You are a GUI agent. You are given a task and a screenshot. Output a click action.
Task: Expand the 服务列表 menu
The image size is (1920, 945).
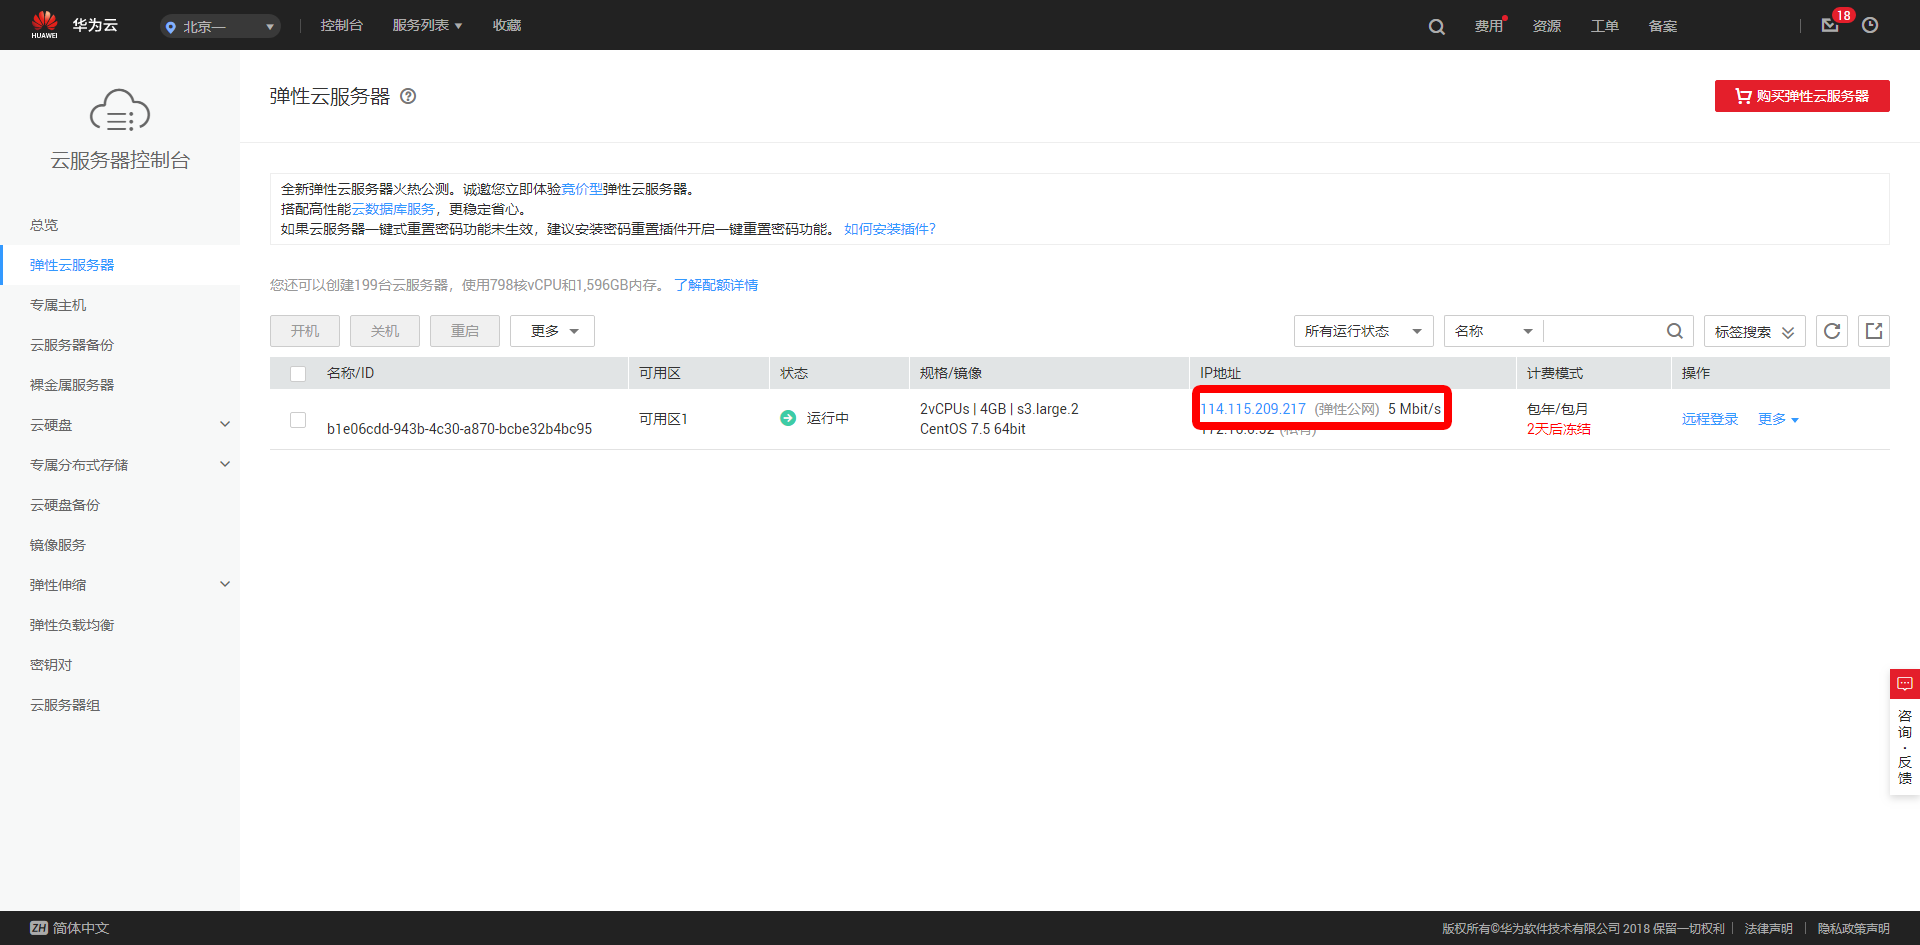427,25
